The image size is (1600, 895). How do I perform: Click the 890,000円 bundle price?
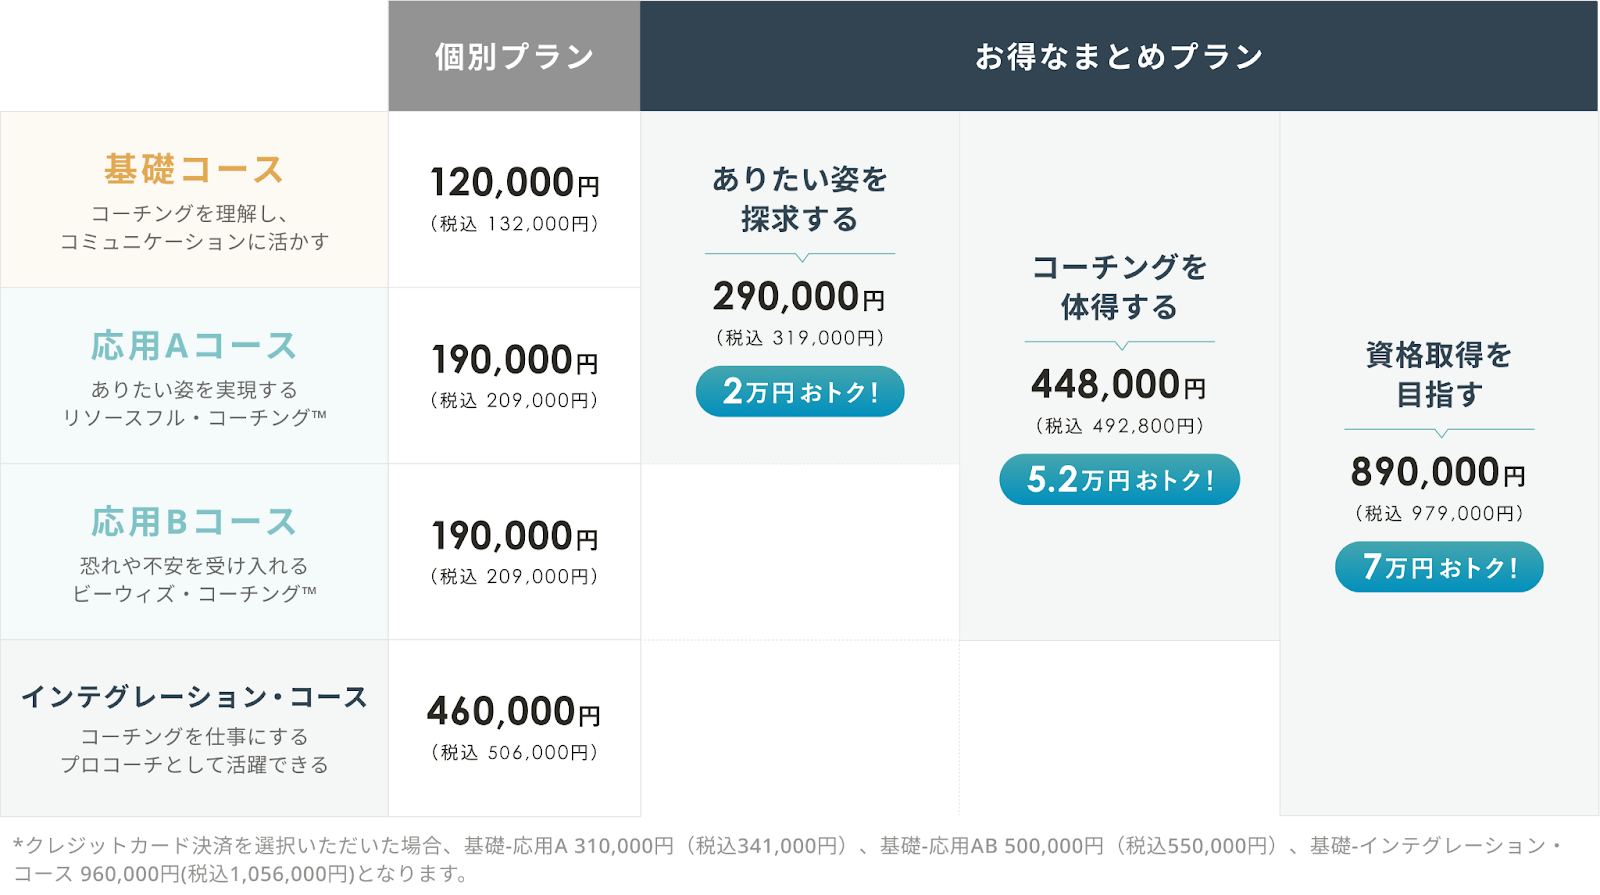coord(1438,472)
